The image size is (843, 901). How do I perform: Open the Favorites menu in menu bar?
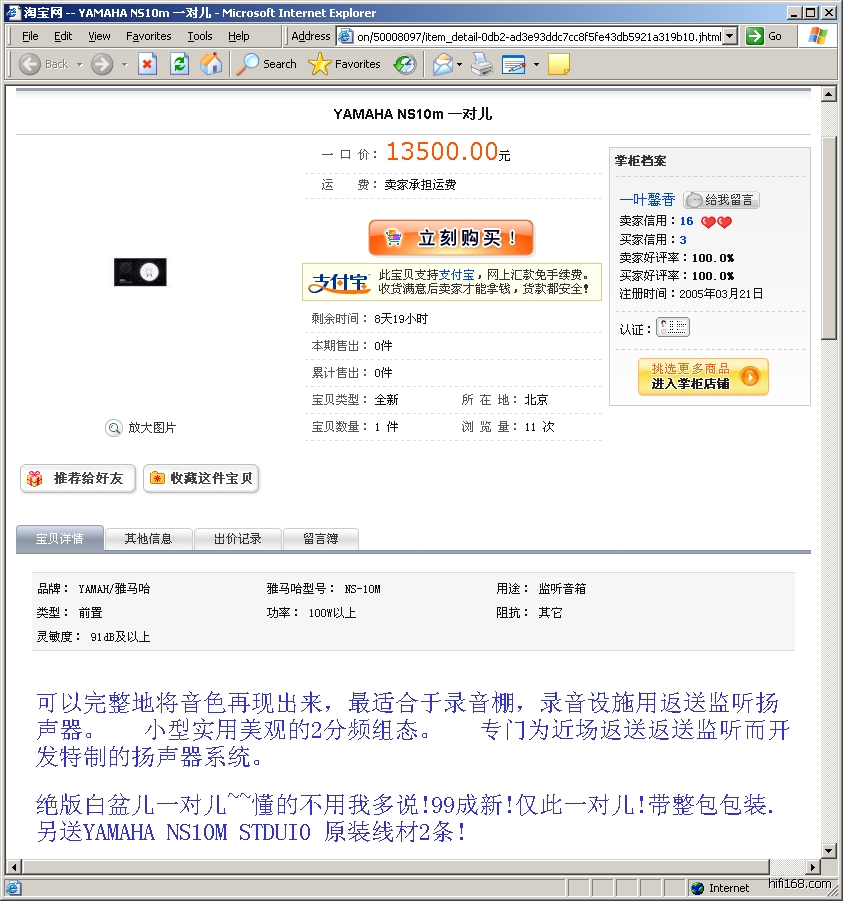148,36
